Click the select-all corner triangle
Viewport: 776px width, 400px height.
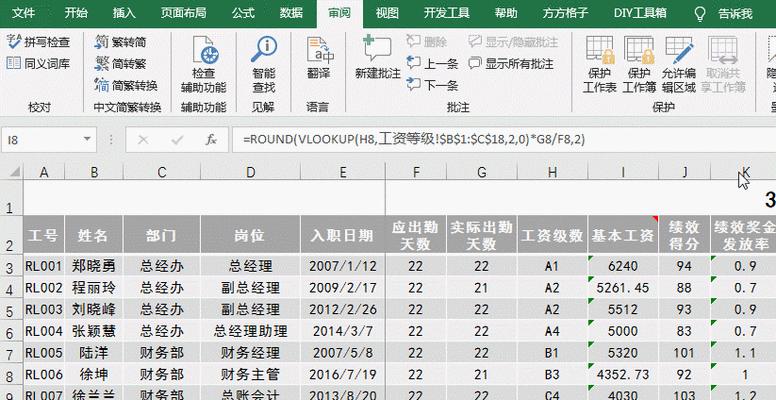pyautogui.click(x=15, y=172)
